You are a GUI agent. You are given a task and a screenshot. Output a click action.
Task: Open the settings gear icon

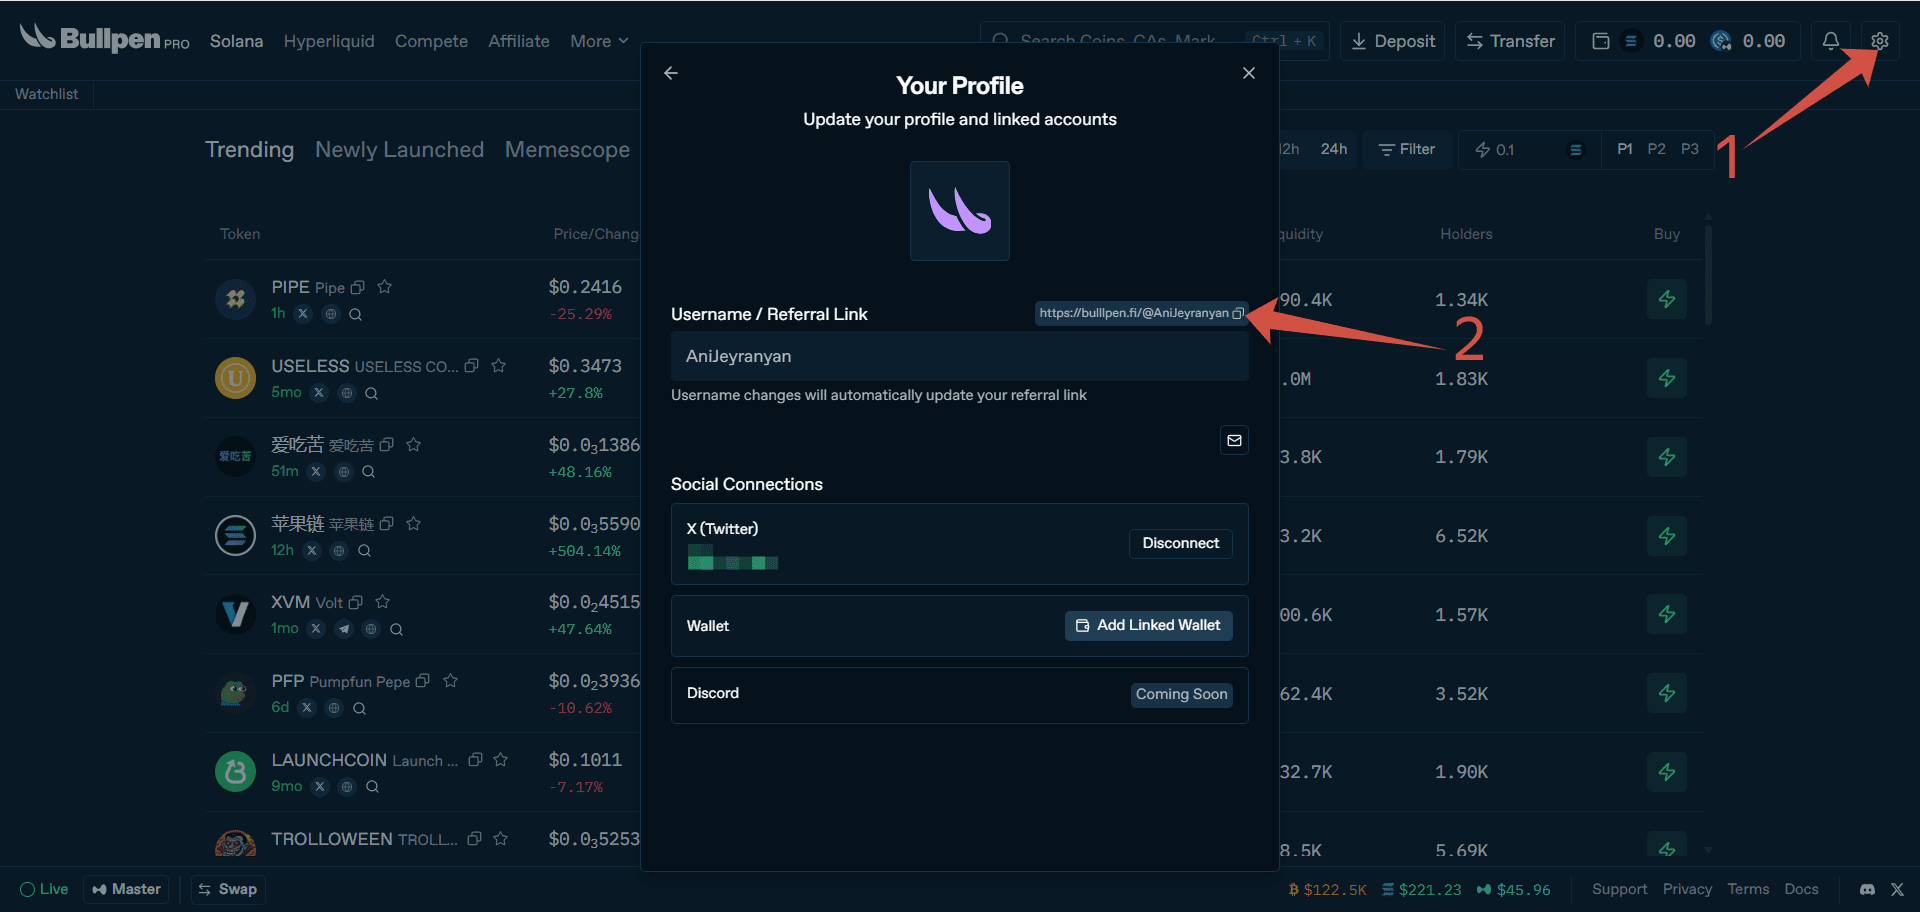tap(1879, 41)
